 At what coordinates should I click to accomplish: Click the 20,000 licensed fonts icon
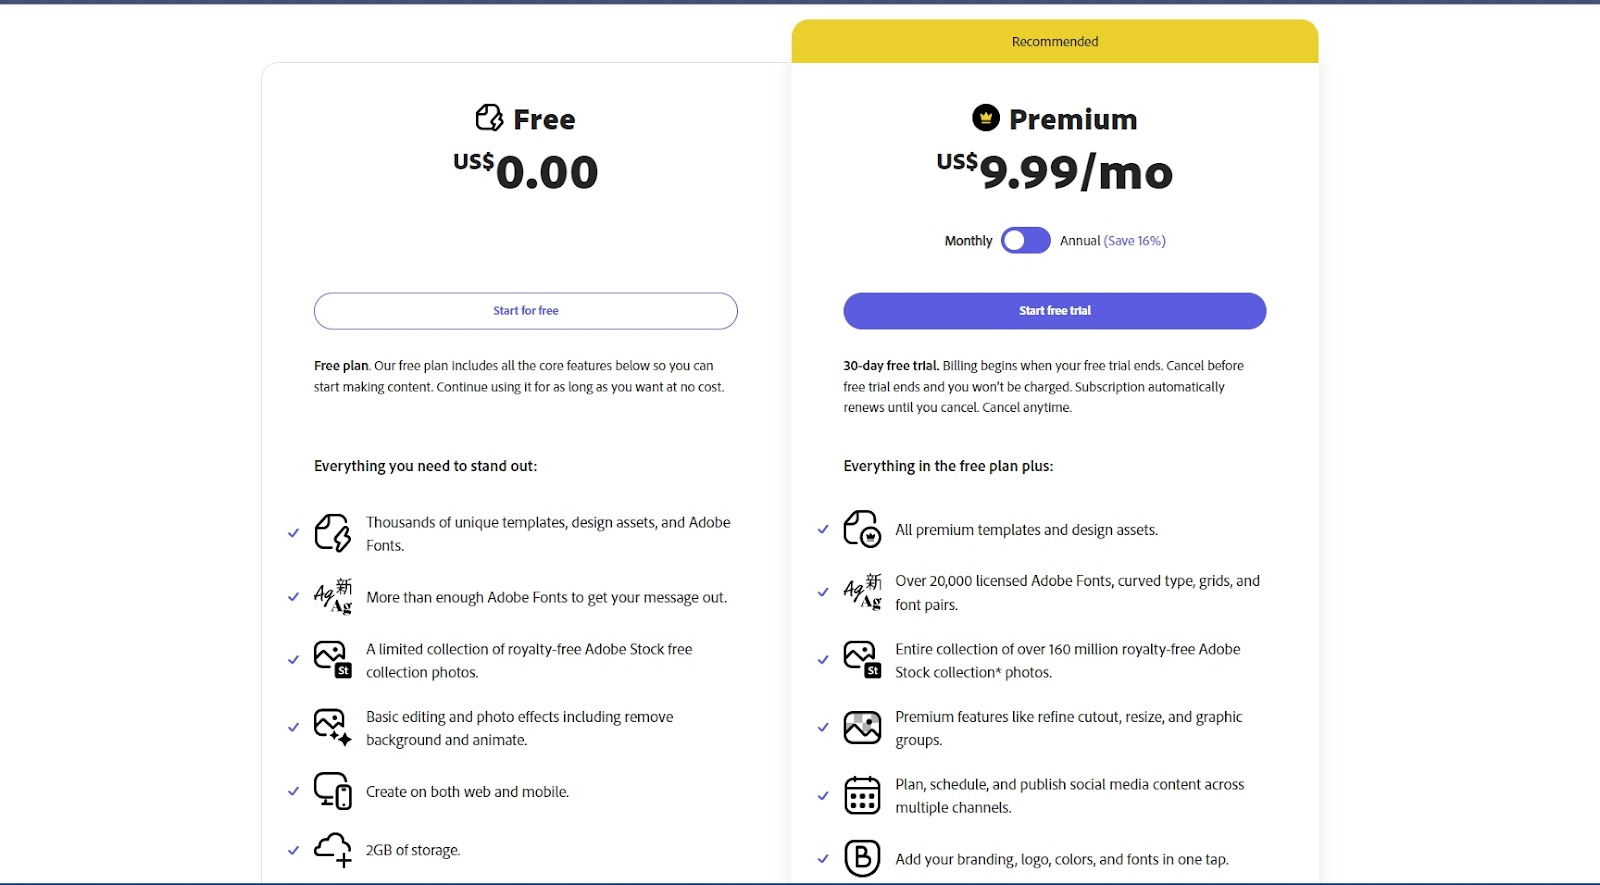862,592
